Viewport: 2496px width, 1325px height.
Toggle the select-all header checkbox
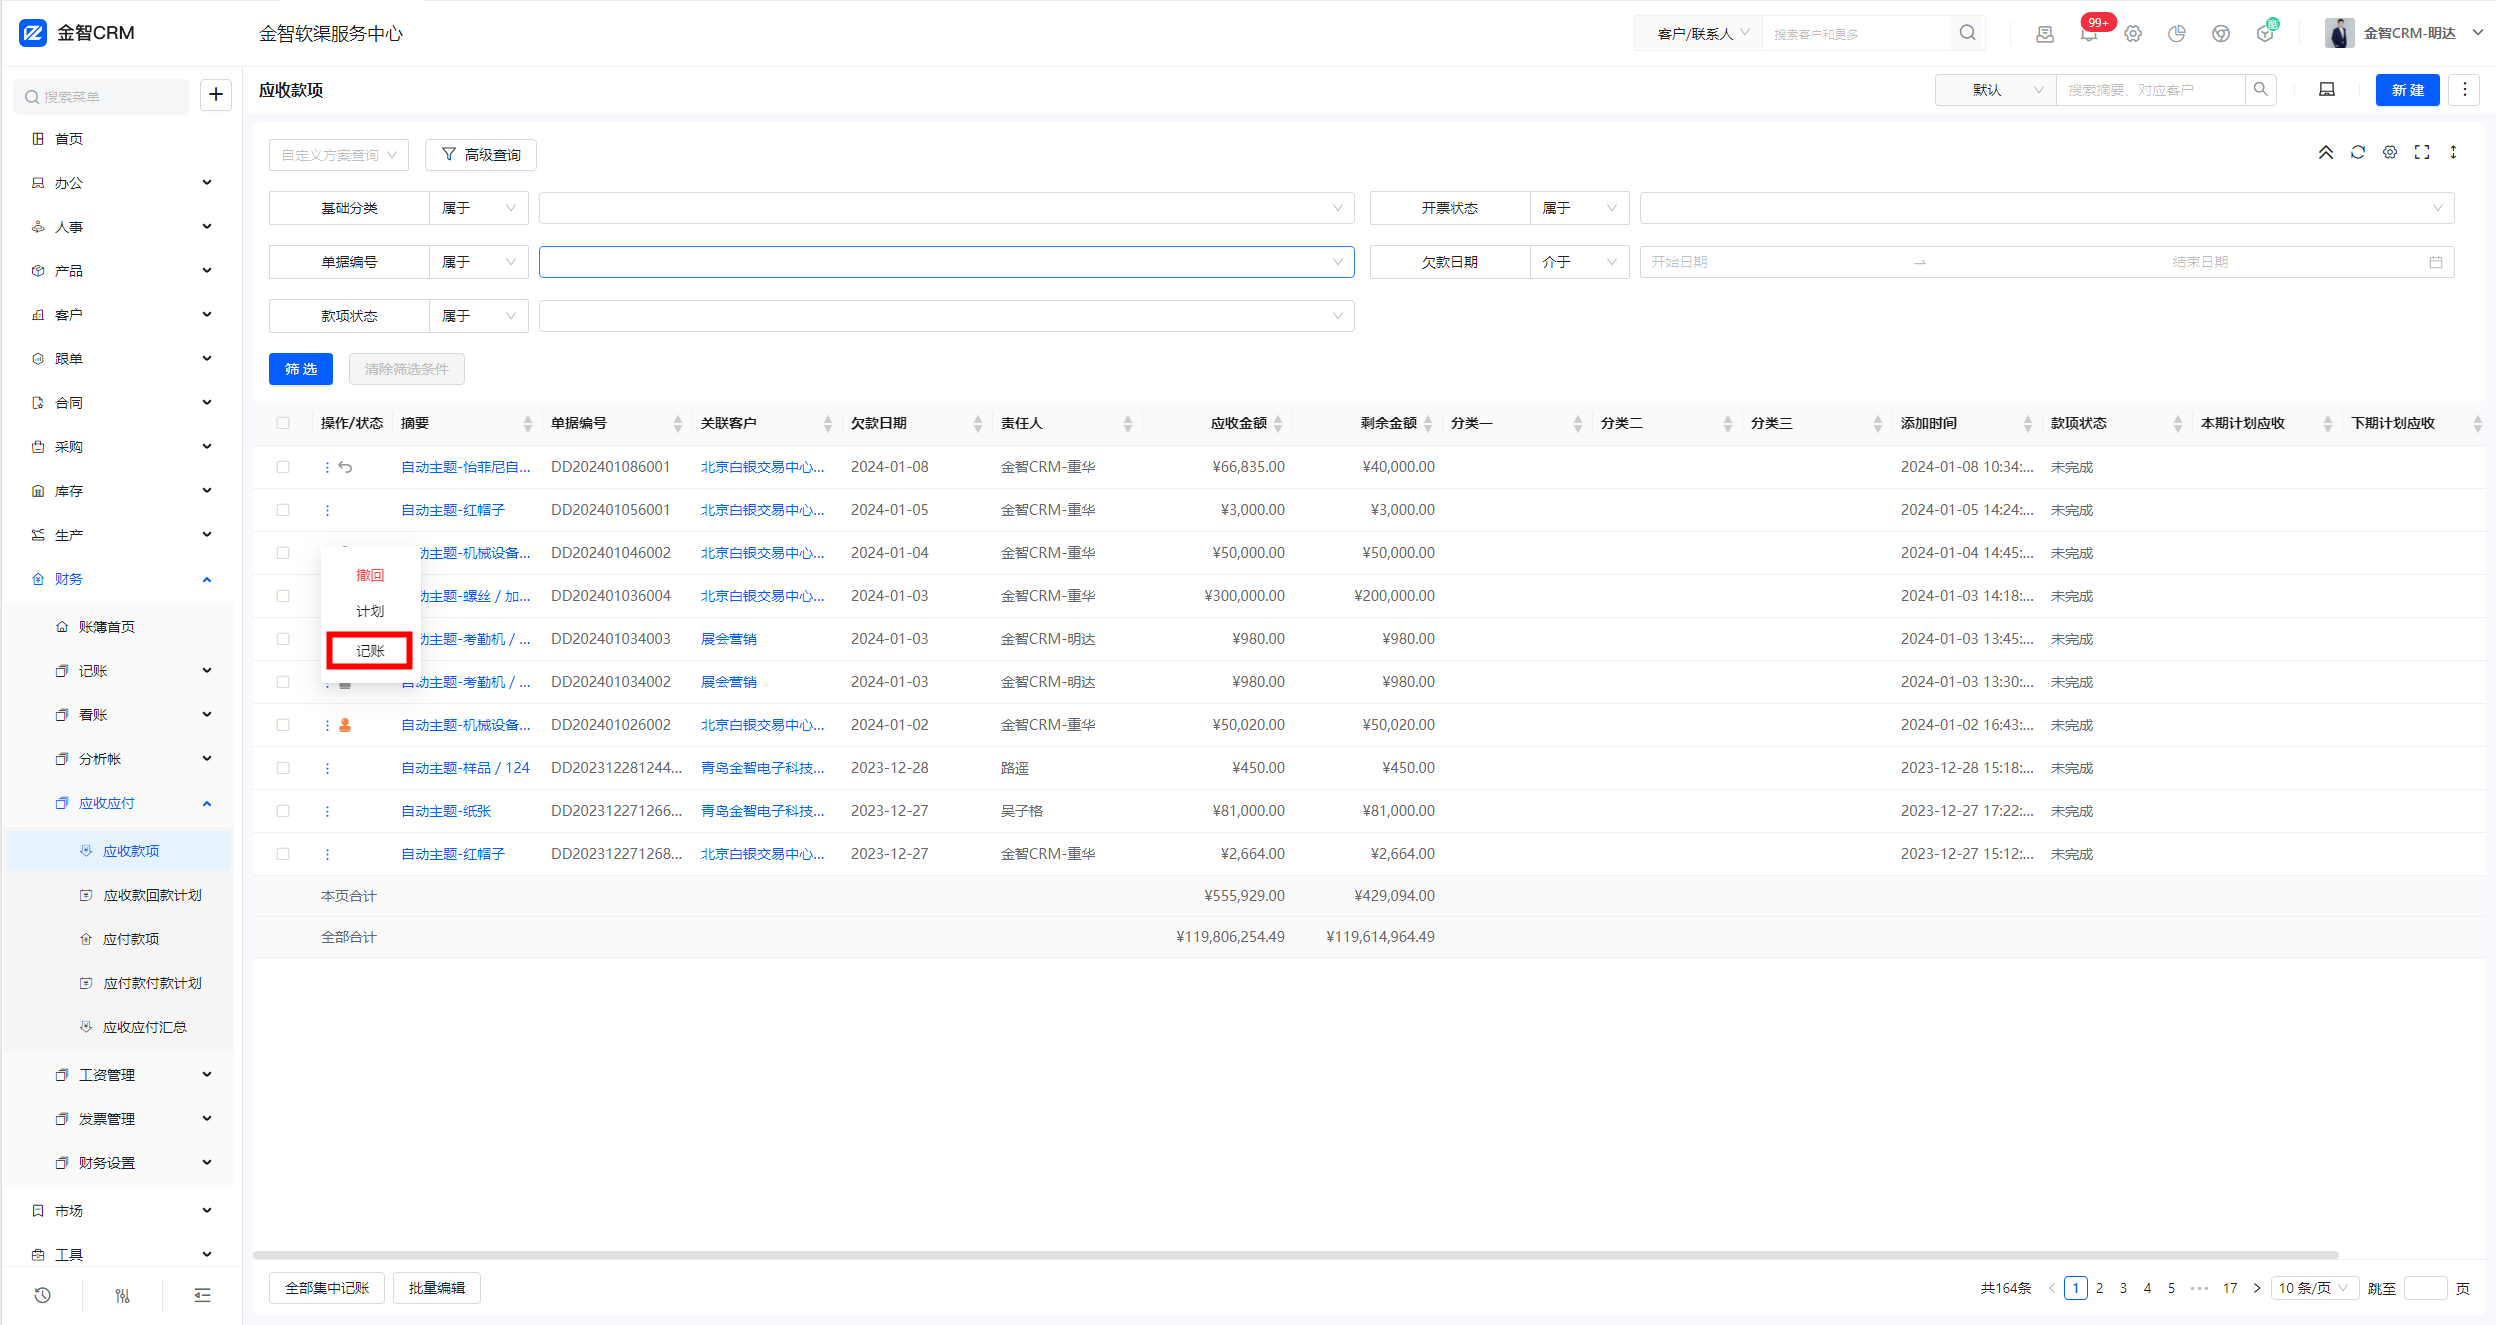[x=283, y=423]
